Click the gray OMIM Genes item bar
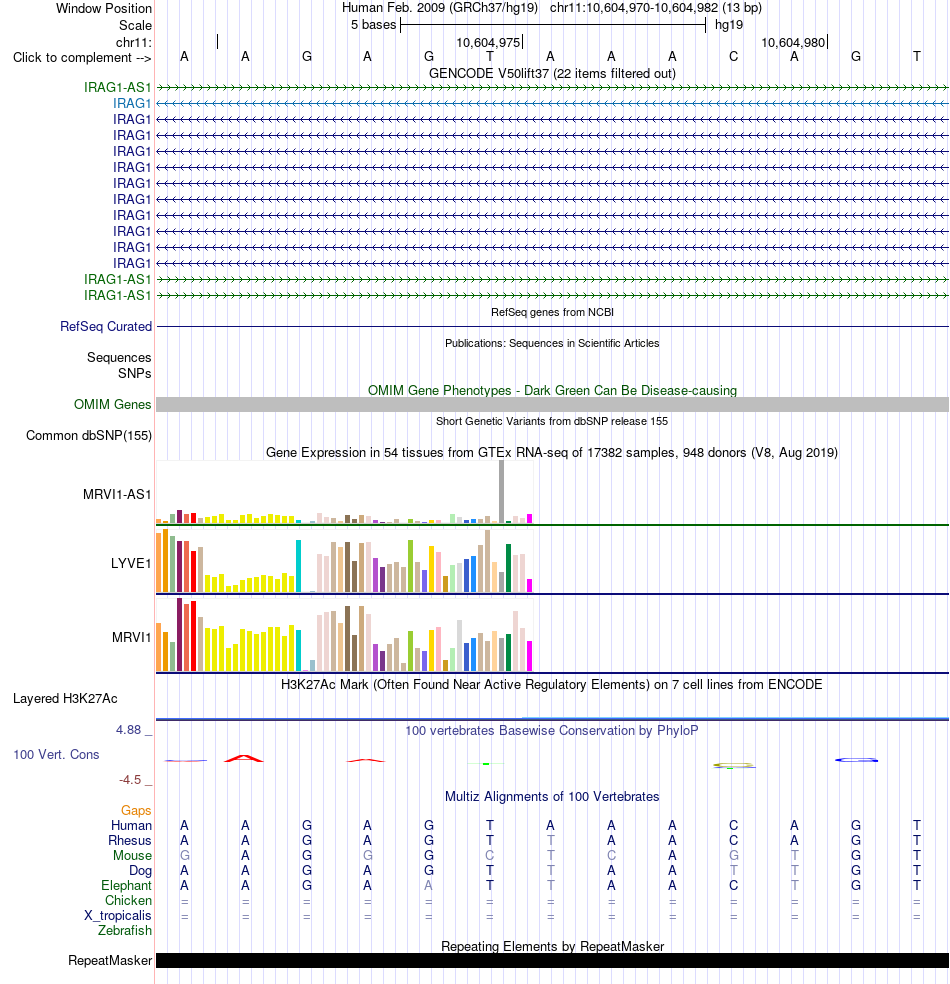The height and width of the screenshot is (984, 950). coord(552,404)
